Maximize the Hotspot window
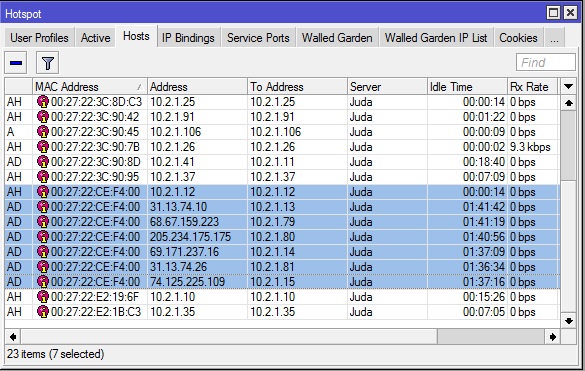 553,13
